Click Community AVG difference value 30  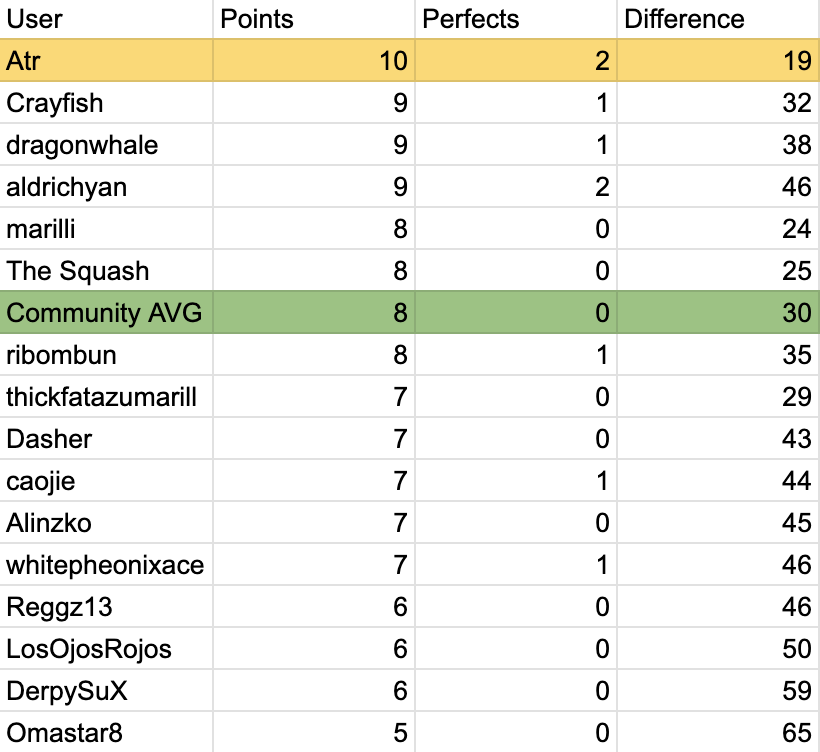[718, 313]
